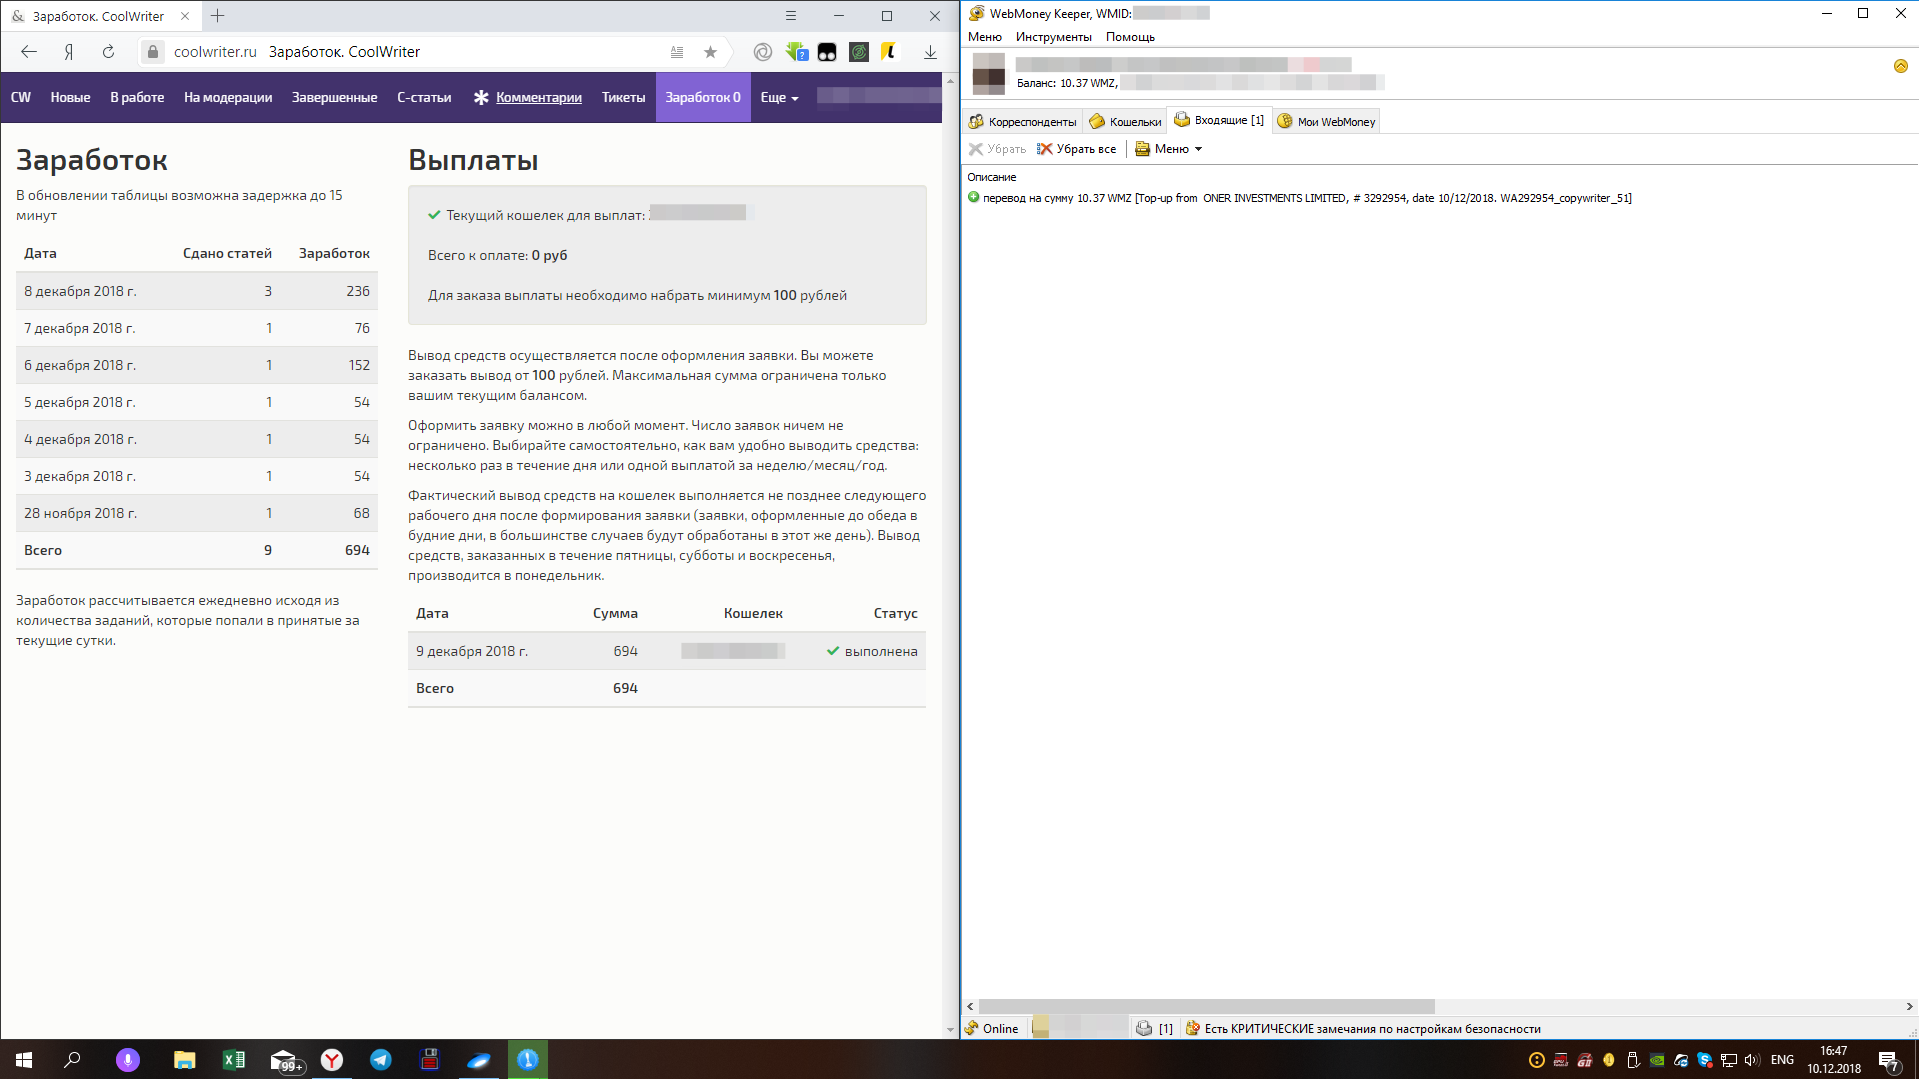This screenshot has height=1079, width=1919.
Task: Open the Мои WebMoney tab
Action: (1327, 122)
